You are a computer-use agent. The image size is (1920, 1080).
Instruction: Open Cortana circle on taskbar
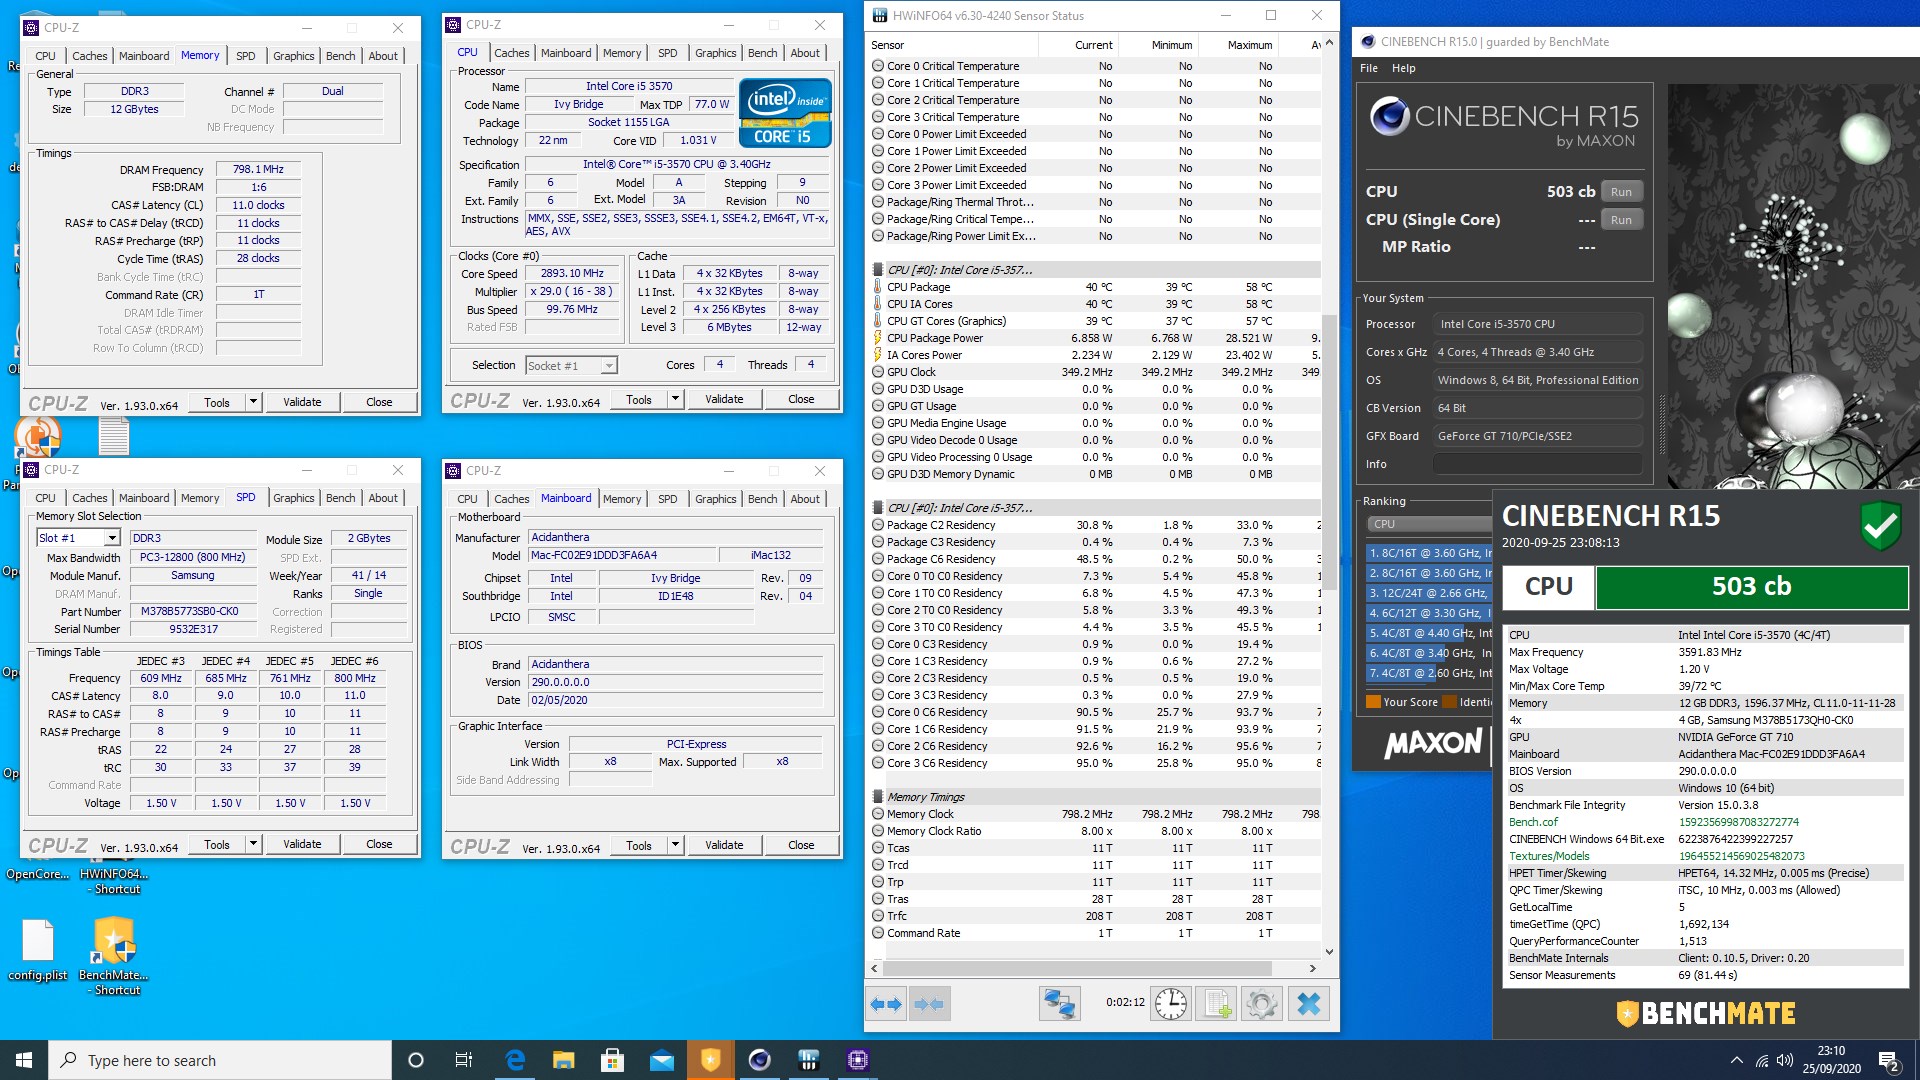(x=416, y=1060)
